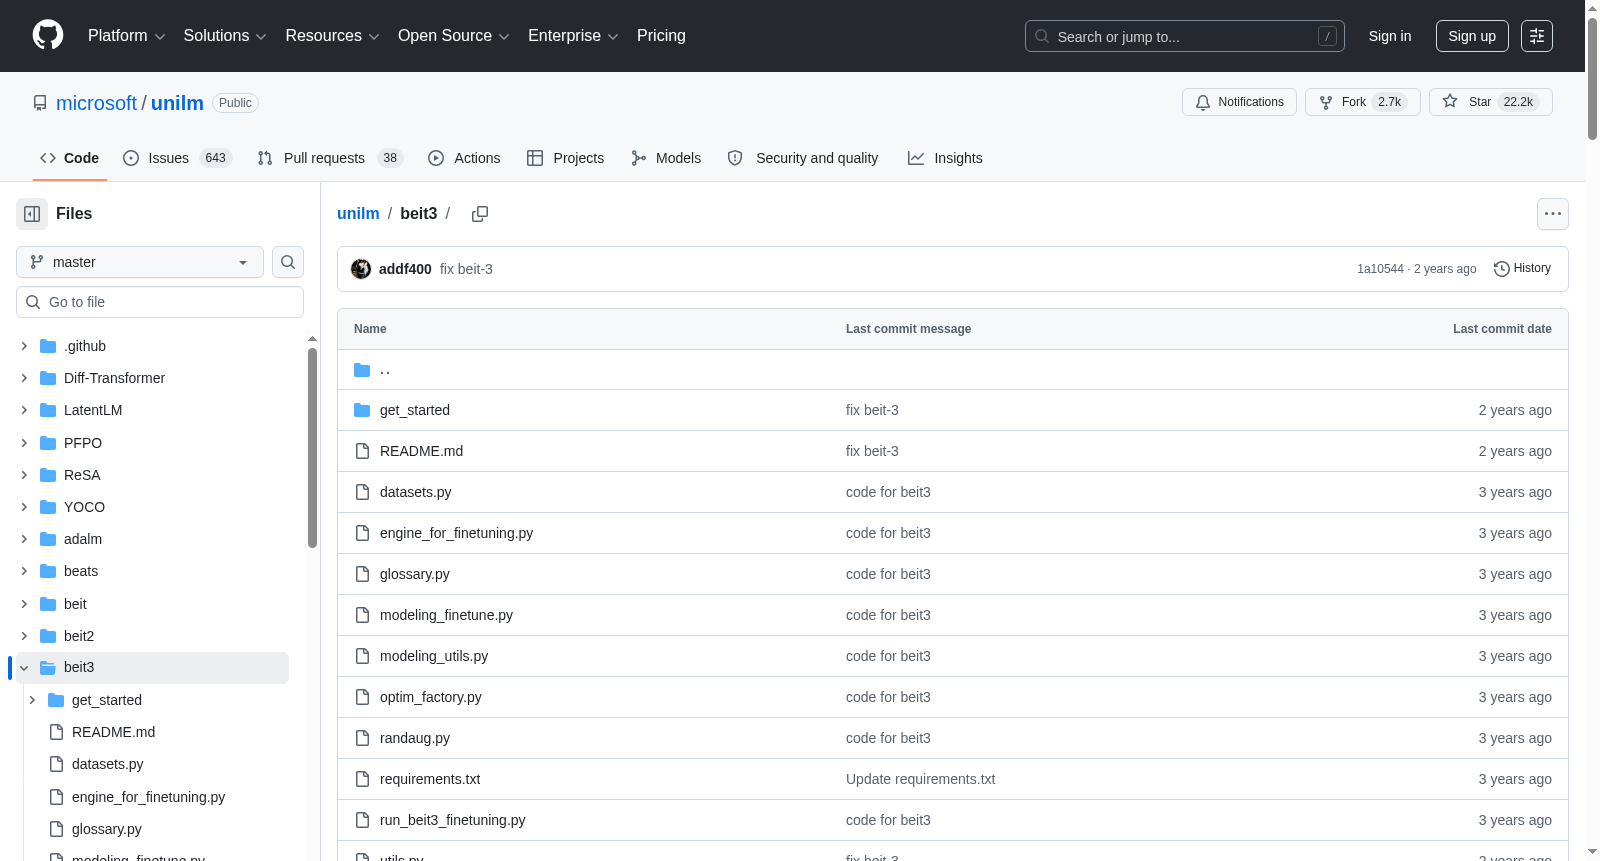1600x861 pixels.
Task: Click the GitHub logo icon
Action: (x=48, y=35)
